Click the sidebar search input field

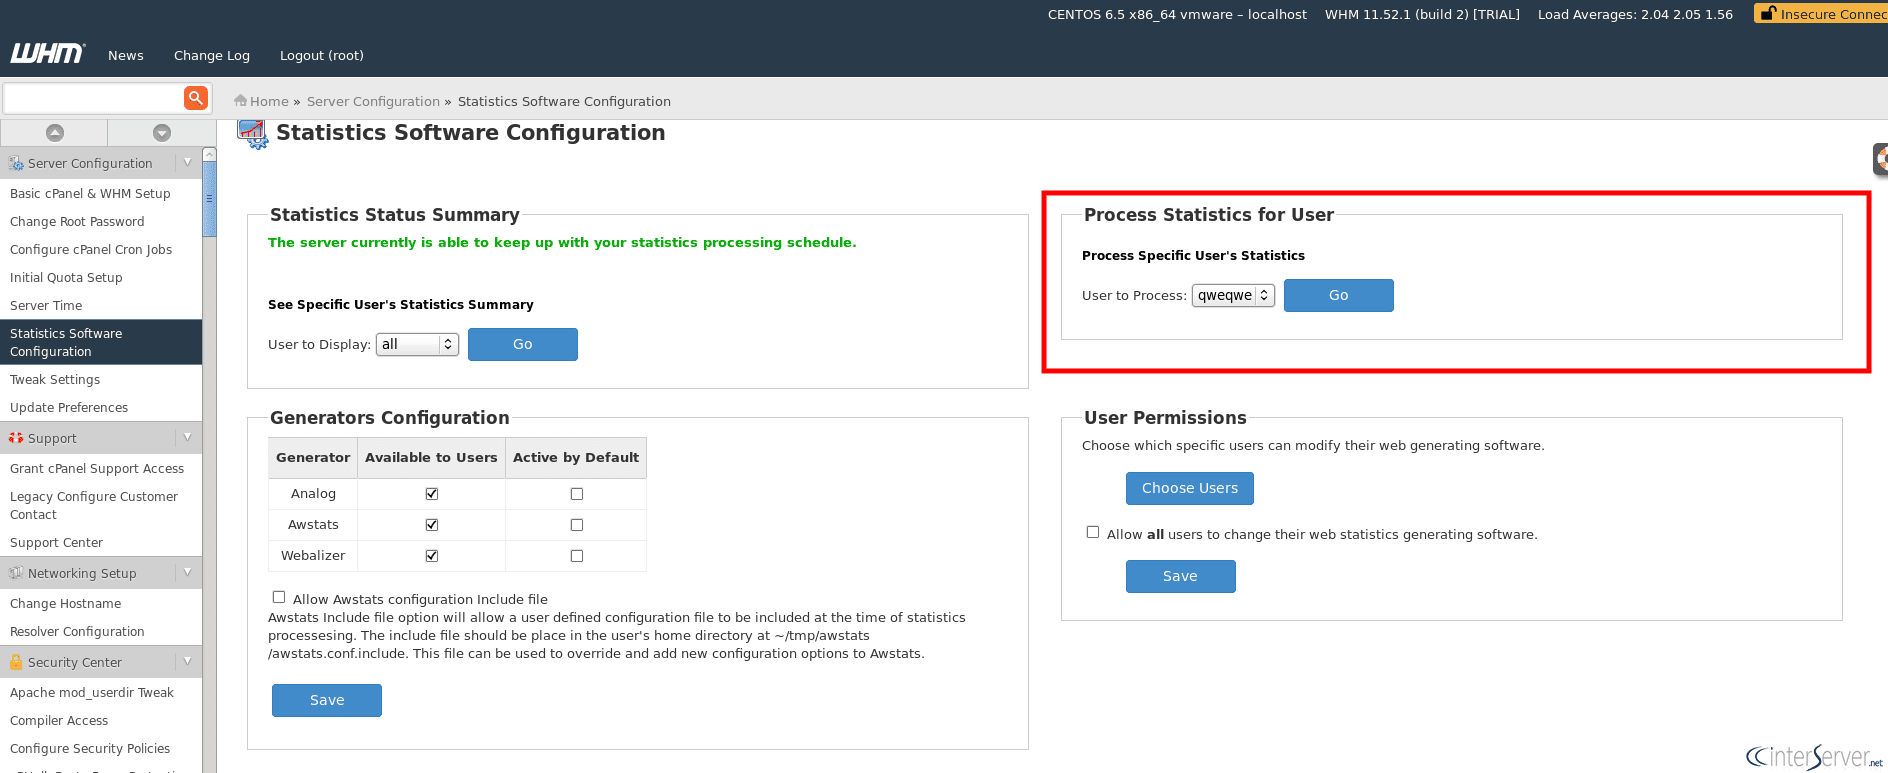(x=93, y=98)
